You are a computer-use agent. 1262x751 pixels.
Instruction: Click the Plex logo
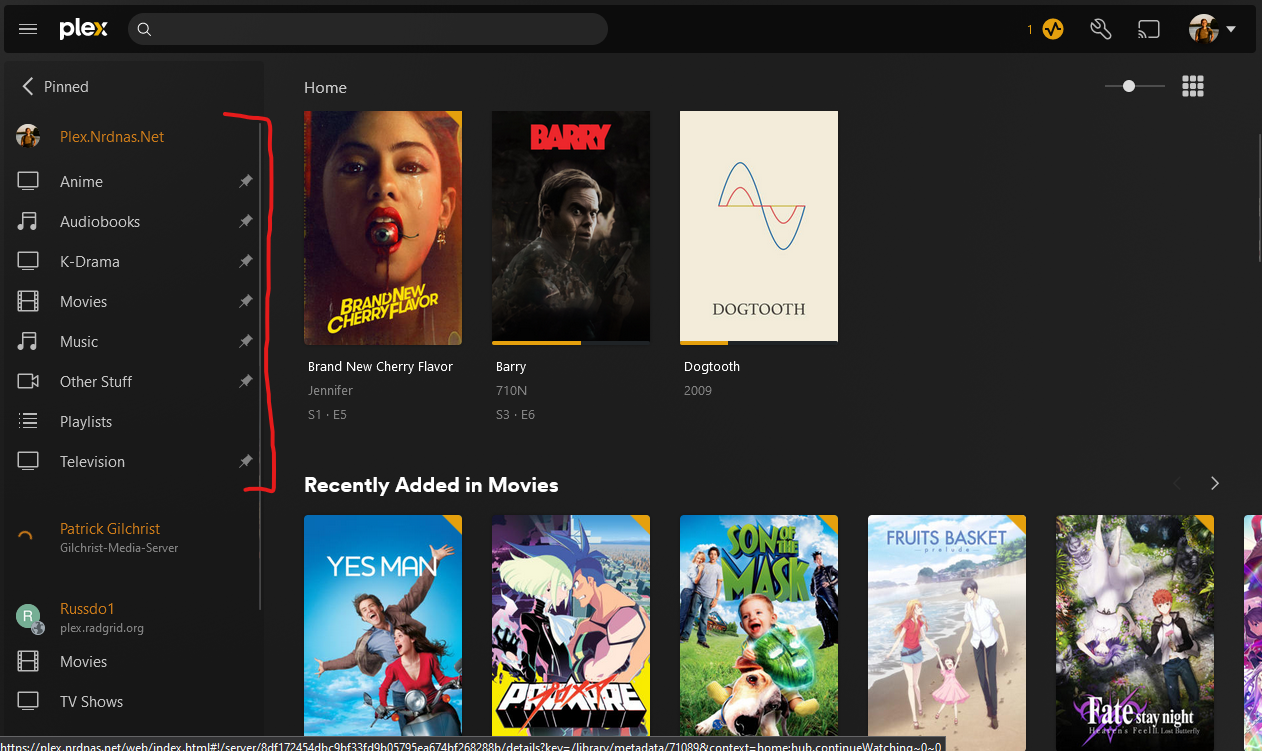point(83,29)
